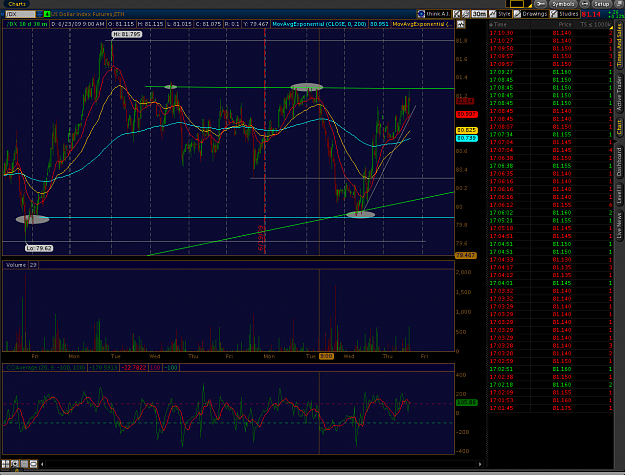Image resolution: width=625 pixels, height=475 pixels.
Task: Click the MovAvgExponential (CLOSE, 0, 200) study label
Action: (319, 24)
